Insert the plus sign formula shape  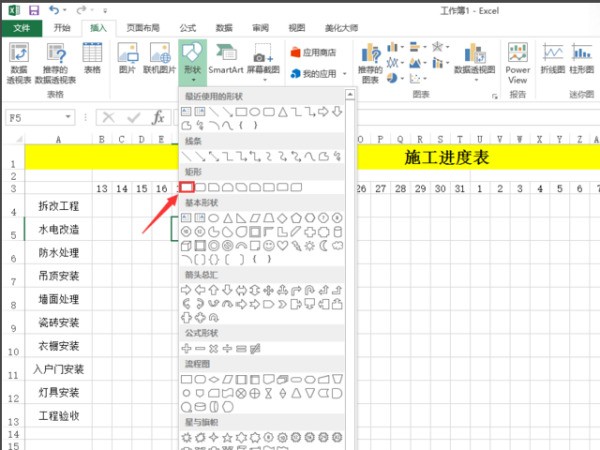pos(186,347)
